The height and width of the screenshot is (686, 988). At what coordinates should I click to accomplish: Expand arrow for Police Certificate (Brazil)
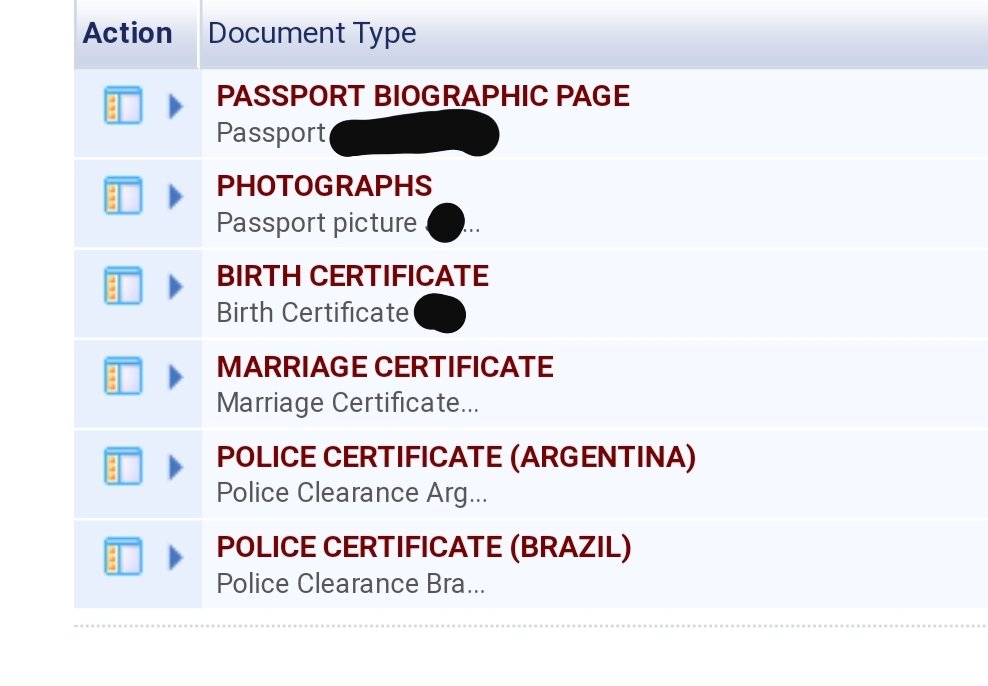(x=176, y=557)
